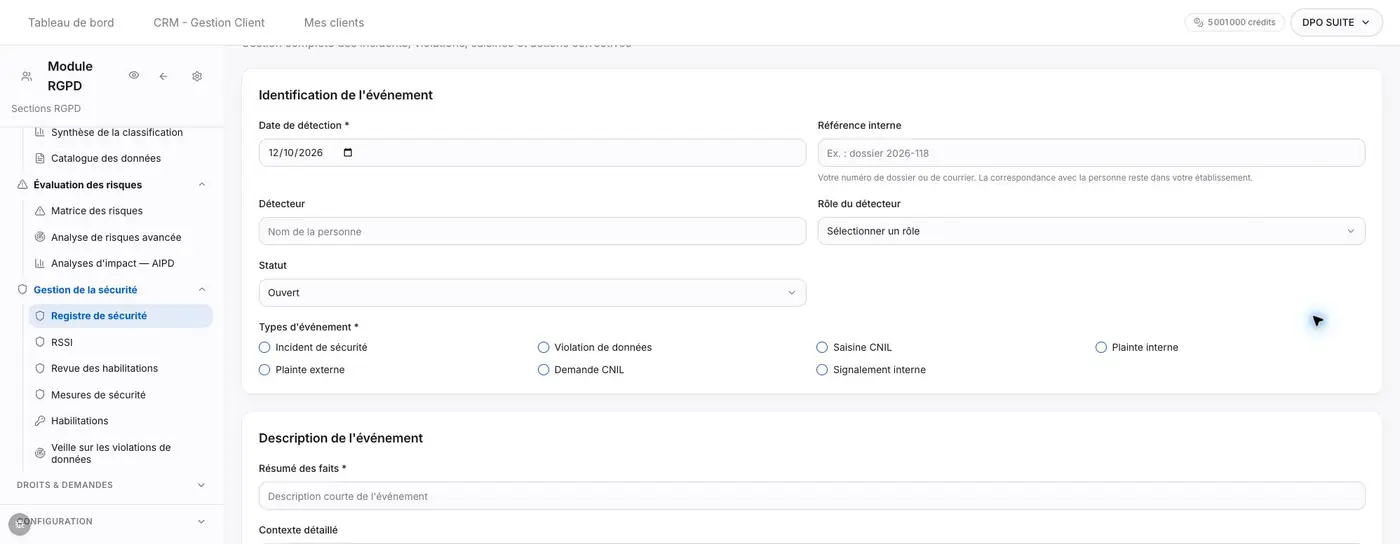Select Demande CNIL radio button

pos(543,370)
